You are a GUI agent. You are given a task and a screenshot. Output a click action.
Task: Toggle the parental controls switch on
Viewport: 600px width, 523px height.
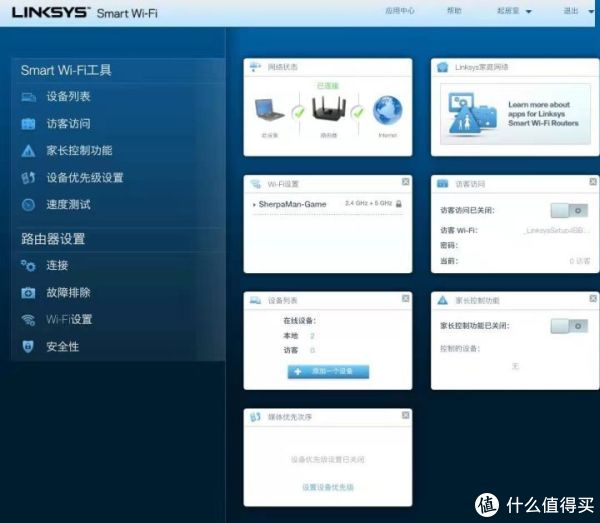[569, 326]
